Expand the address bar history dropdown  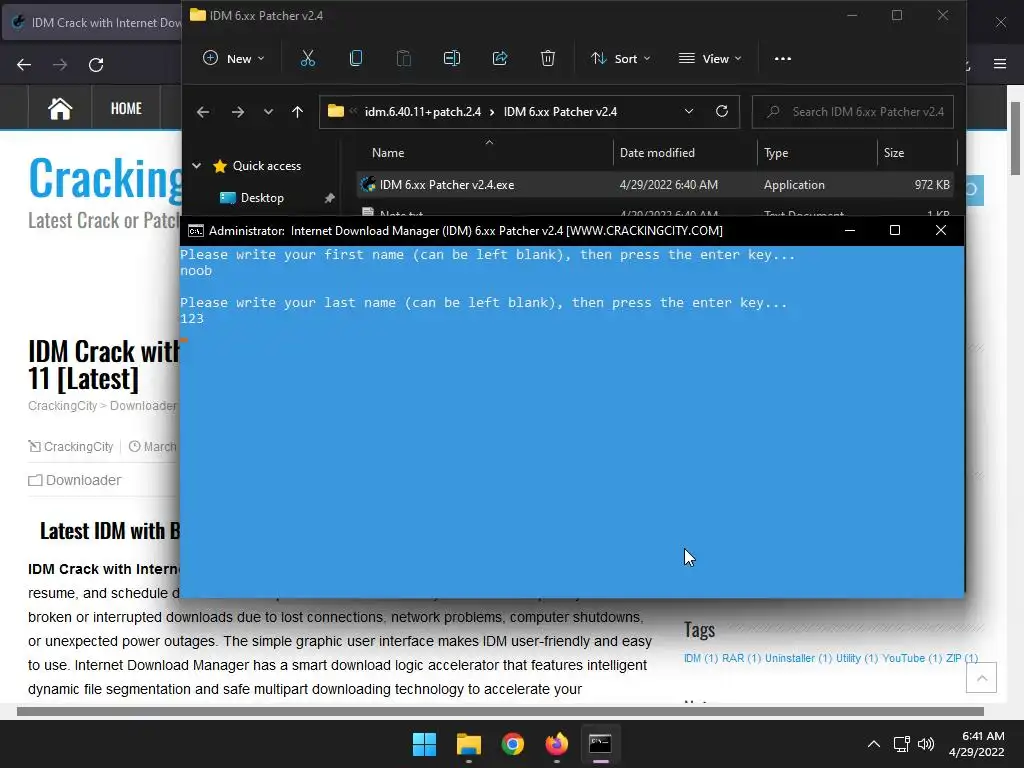click(689, 112)
